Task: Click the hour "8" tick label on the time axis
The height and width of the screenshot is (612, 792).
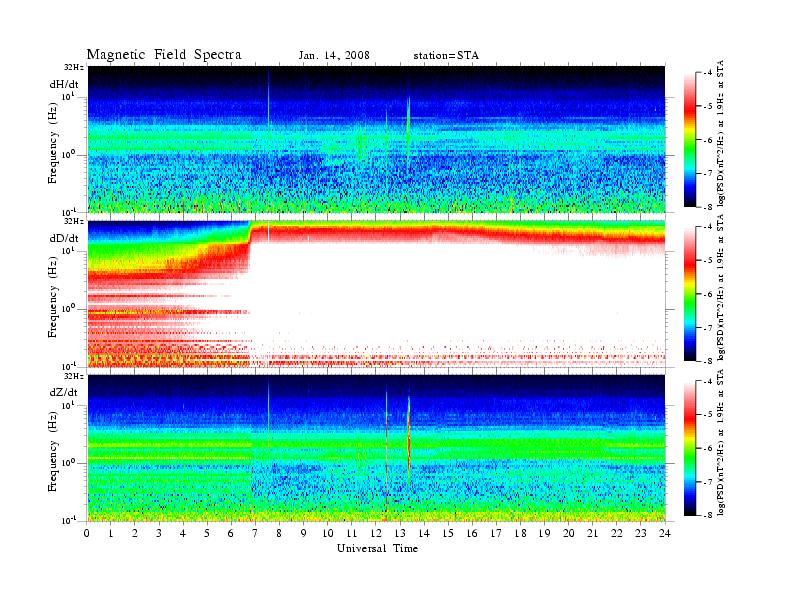Action: 279,534
